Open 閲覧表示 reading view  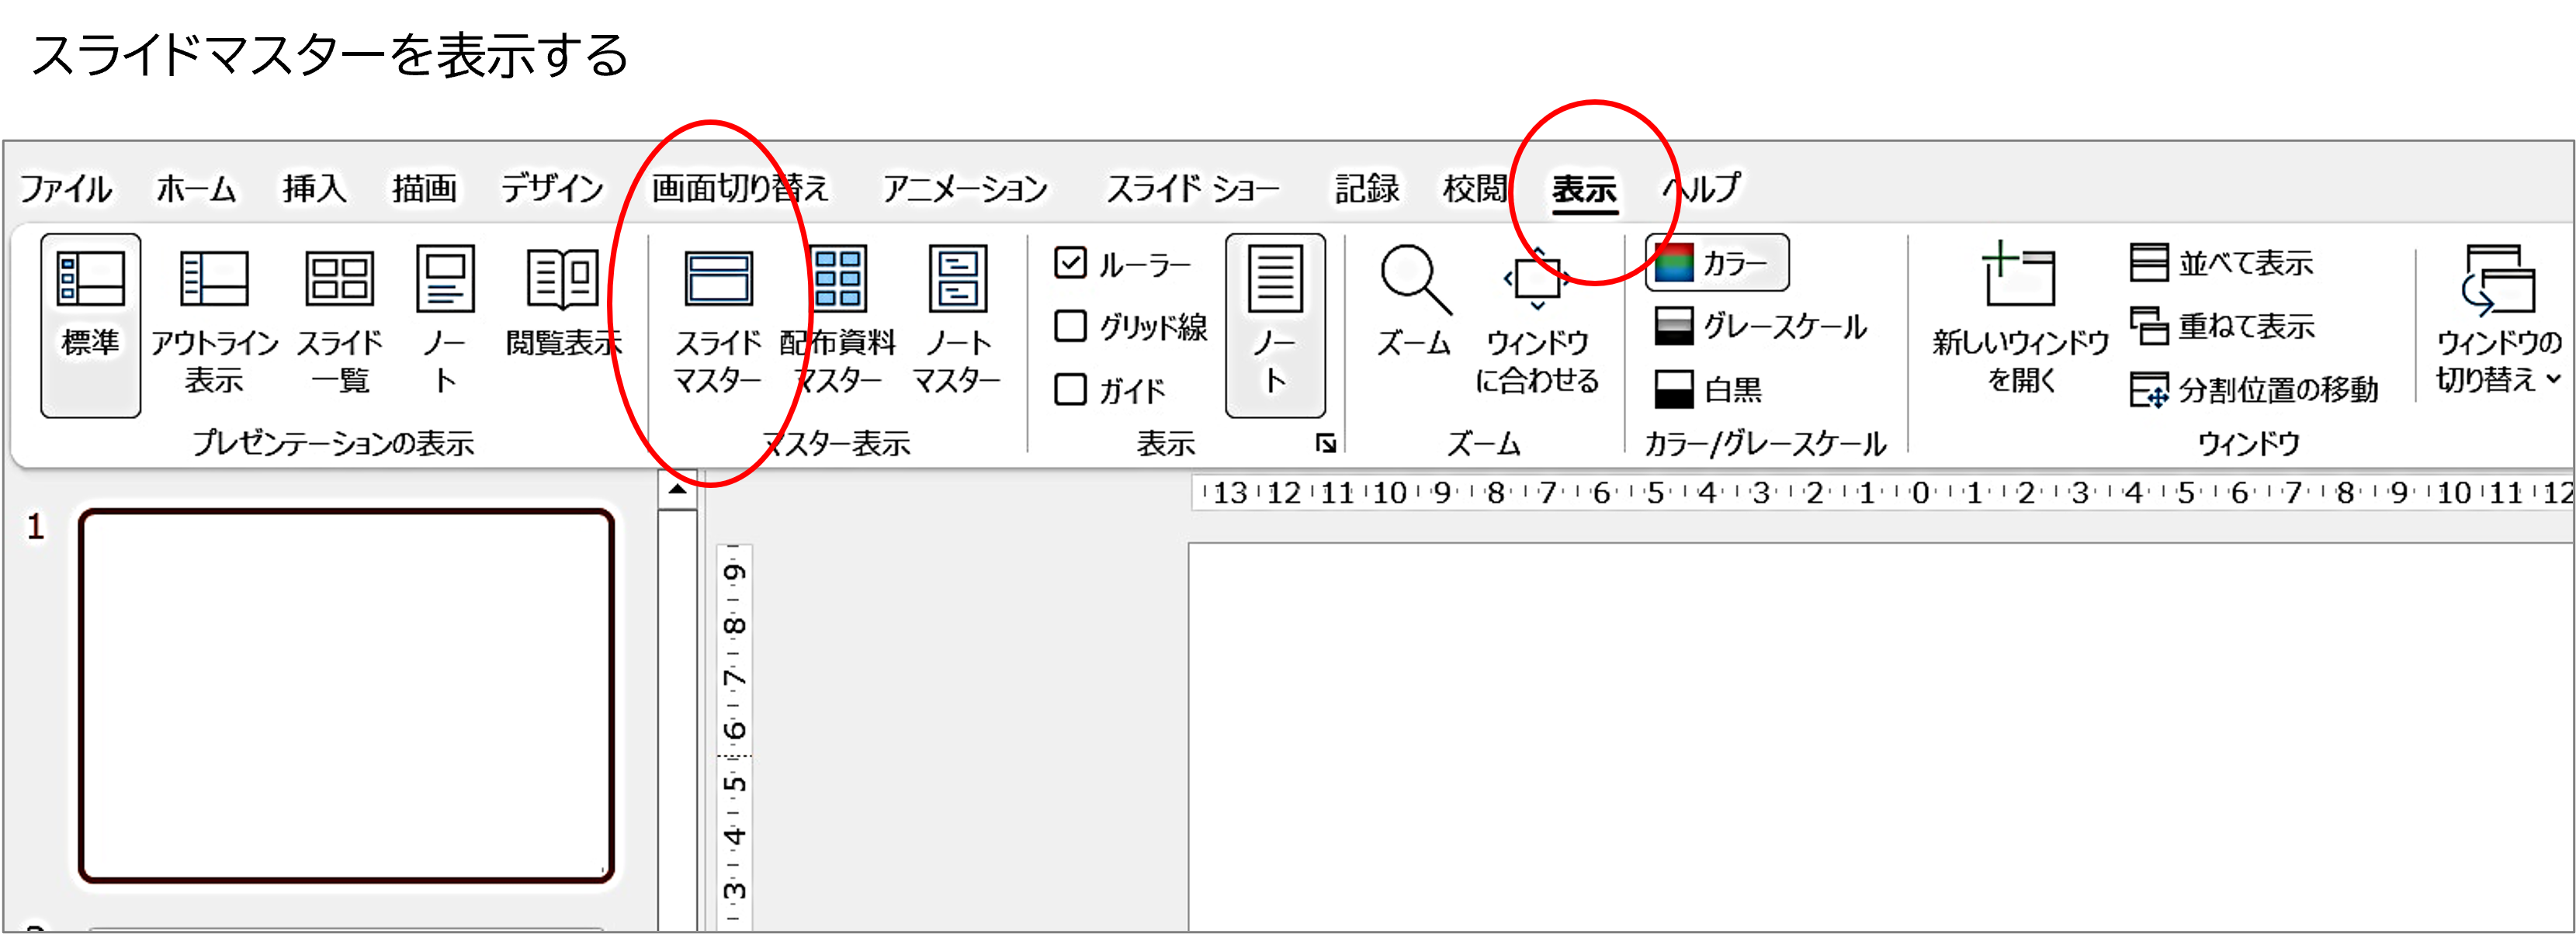click(562, 279)
